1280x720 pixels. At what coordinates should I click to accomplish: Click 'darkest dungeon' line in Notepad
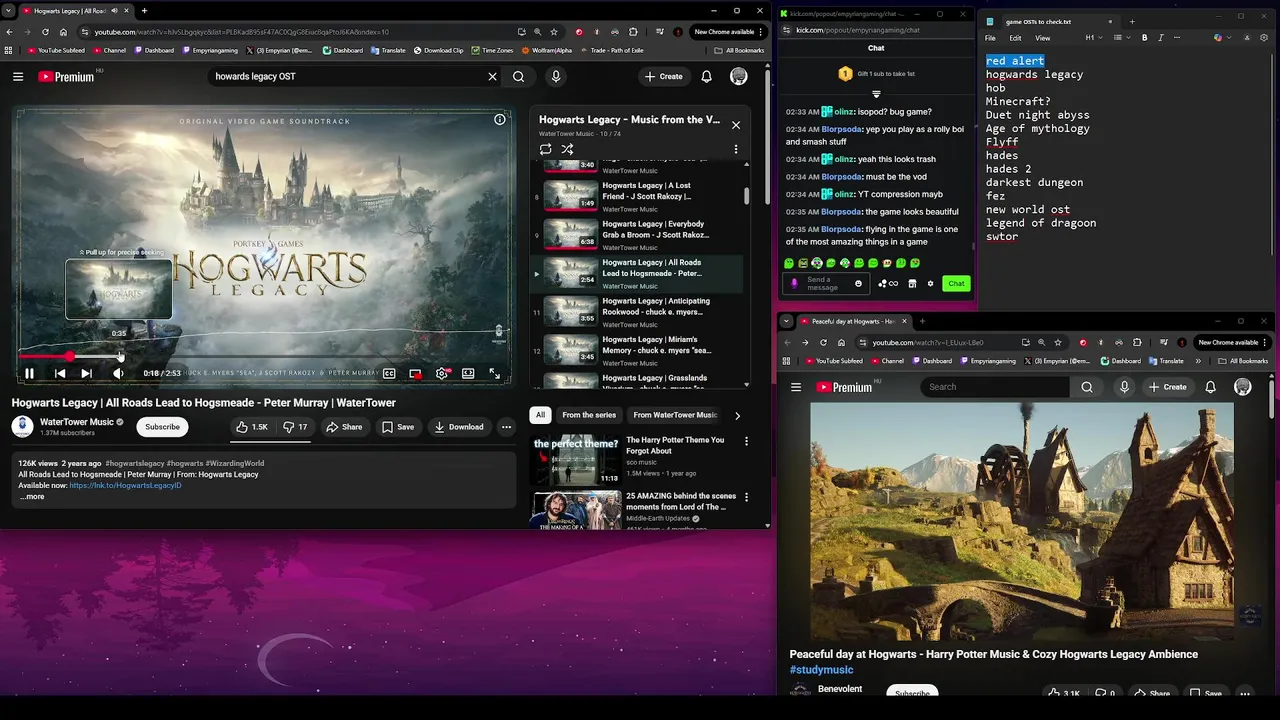1034,182
